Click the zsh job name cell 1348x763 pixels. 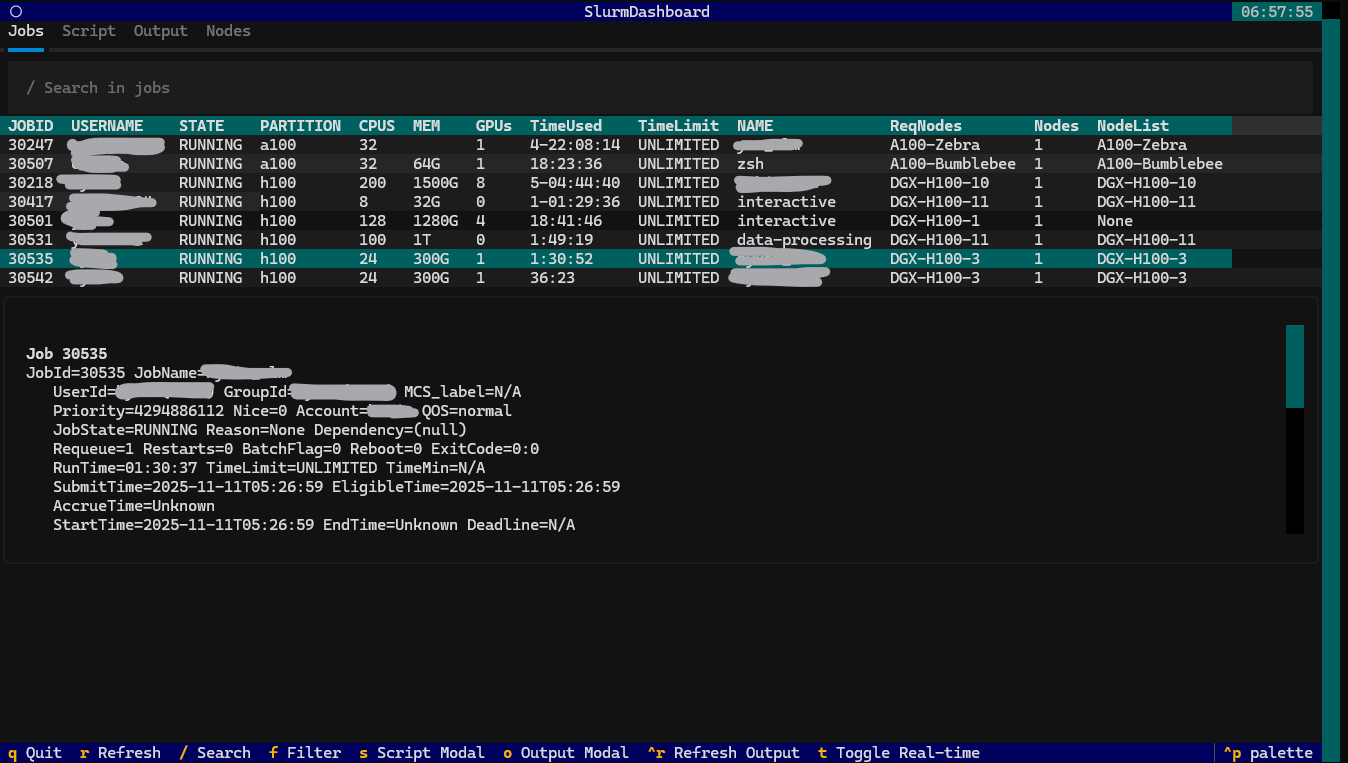point(750,164)
